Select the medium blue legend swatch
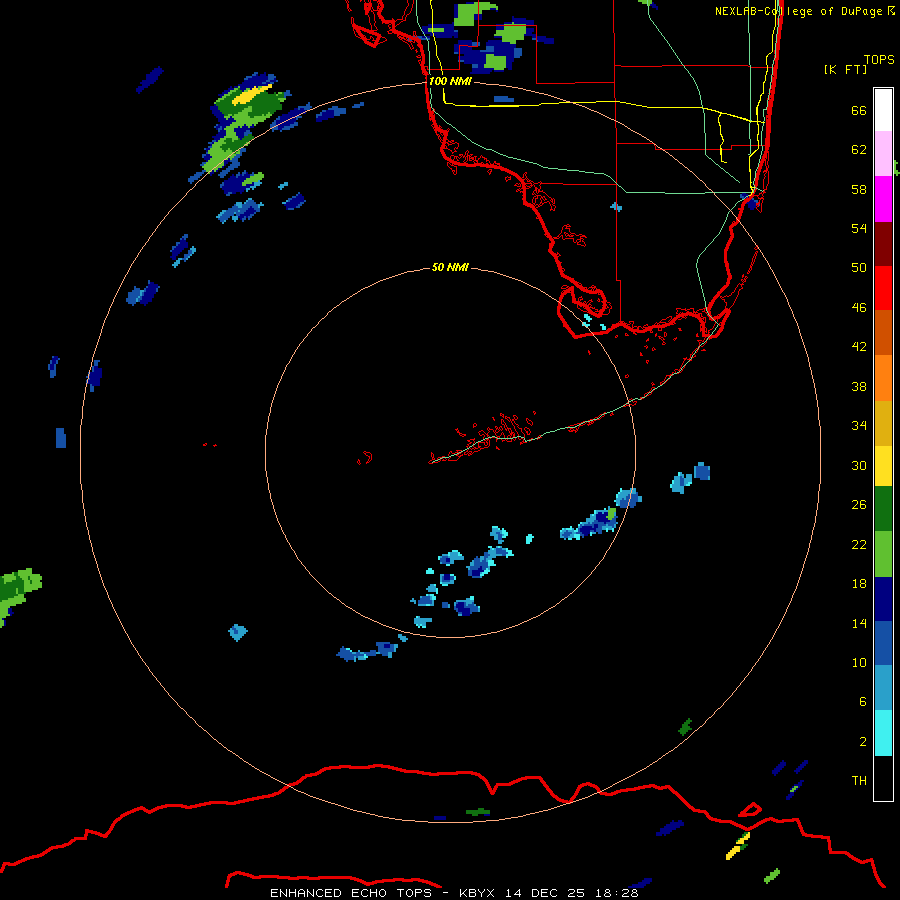This screenshot has height=900, width=900. pyautogui.click(x=883, y=643)
